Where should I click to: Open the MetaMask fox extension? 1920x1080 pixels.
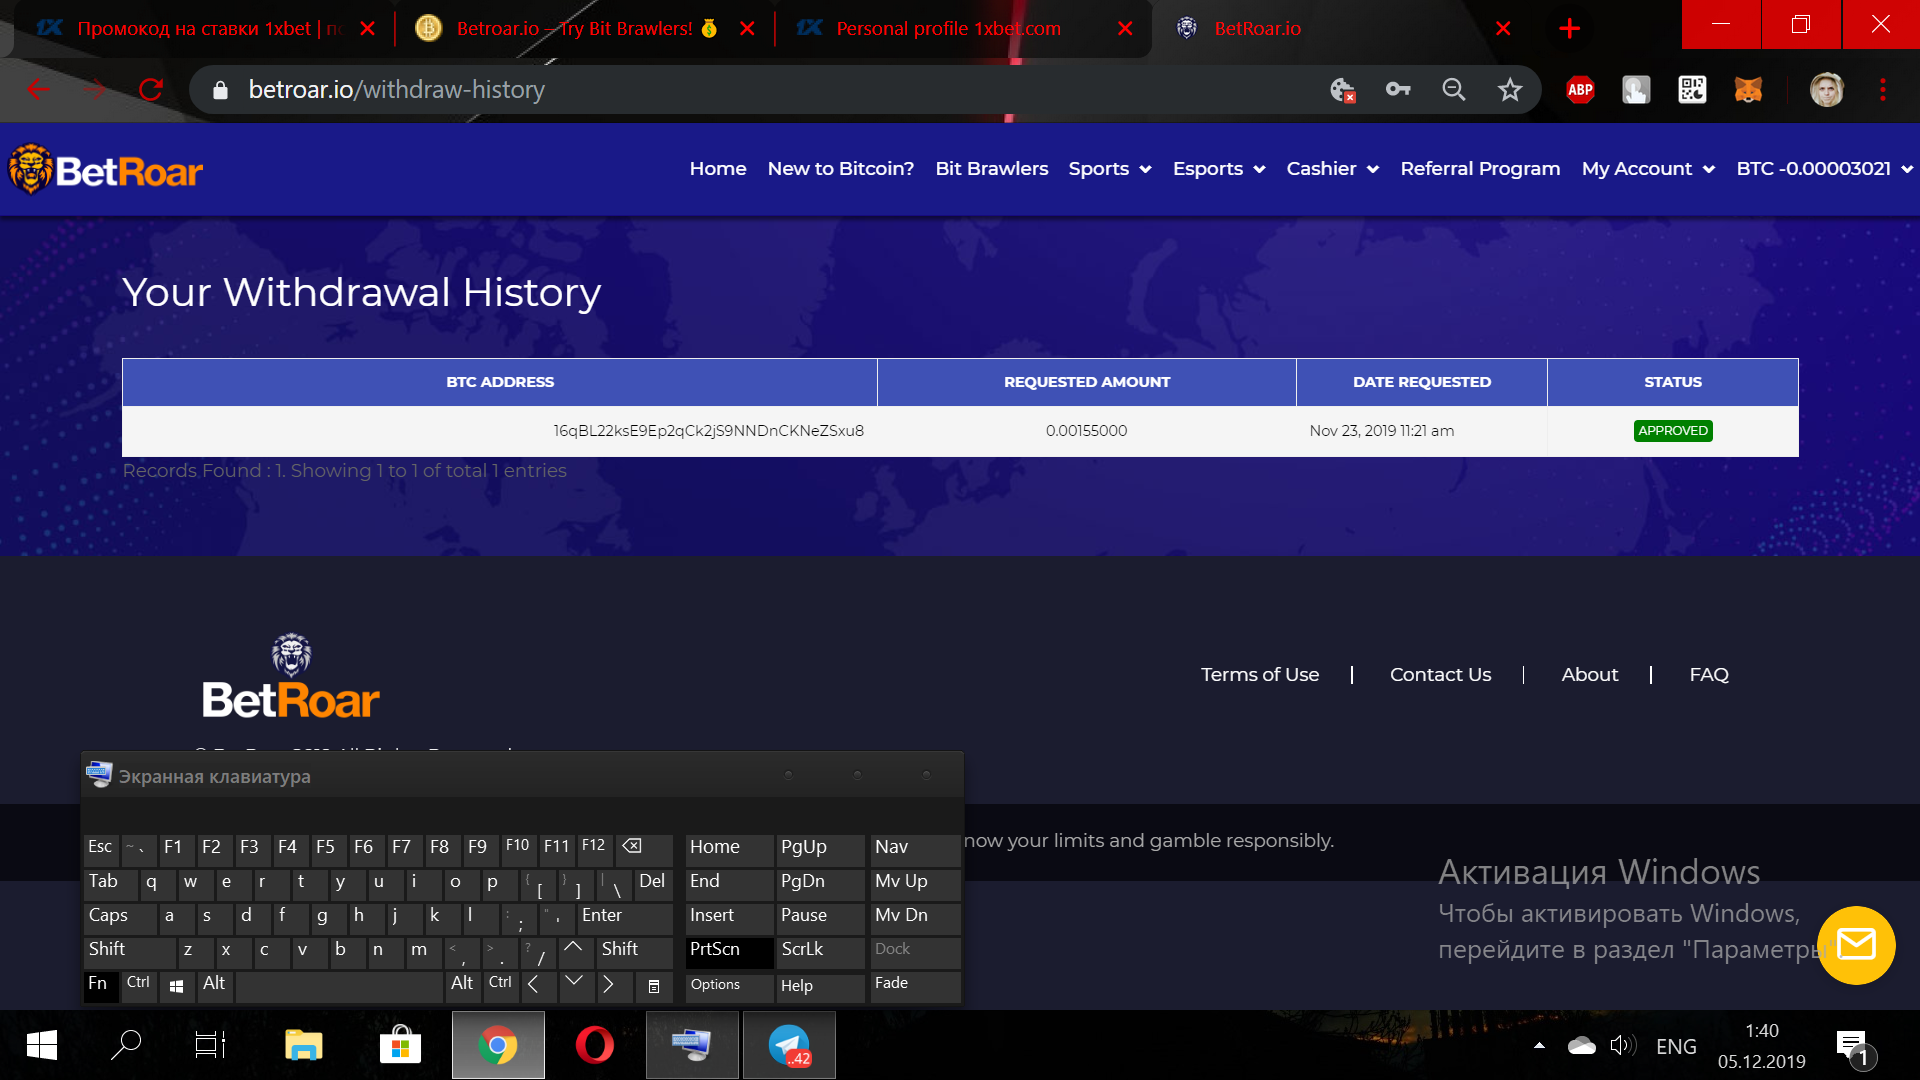point(1748,90)
